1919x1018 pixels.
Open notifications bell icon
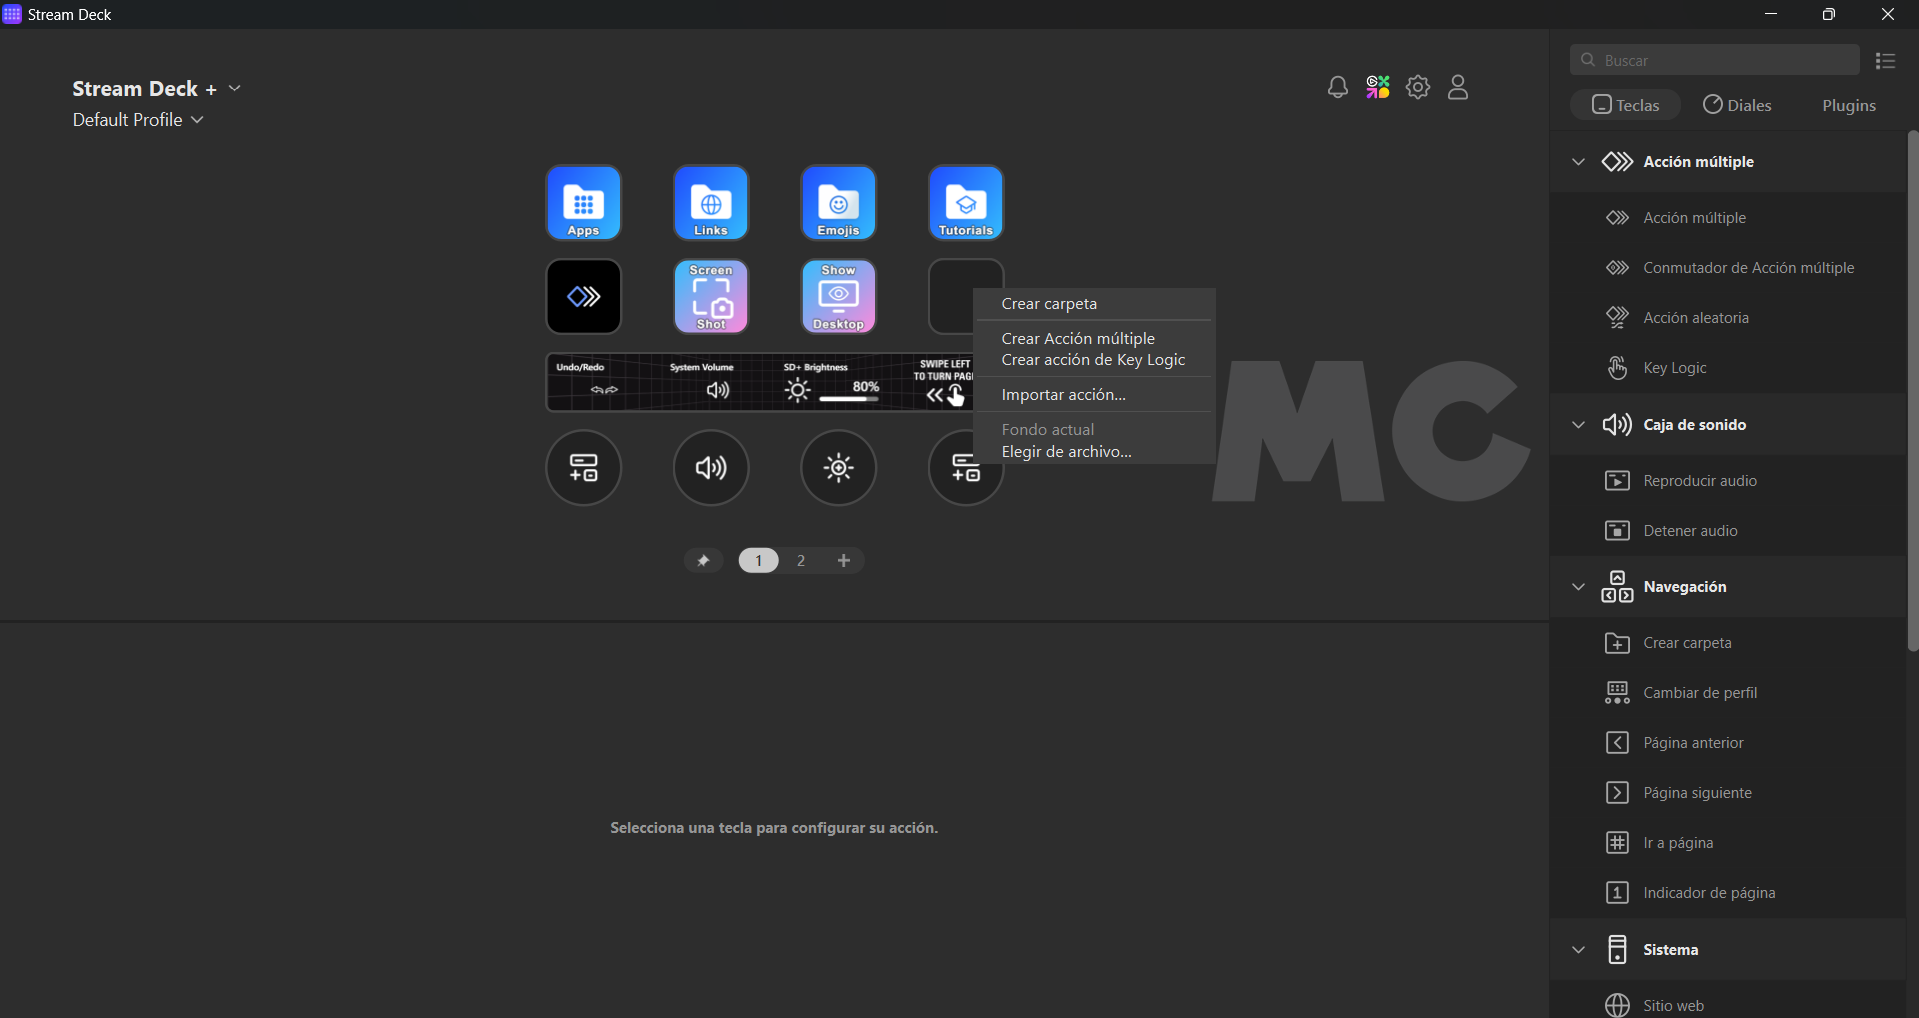tap(1337, 88)
